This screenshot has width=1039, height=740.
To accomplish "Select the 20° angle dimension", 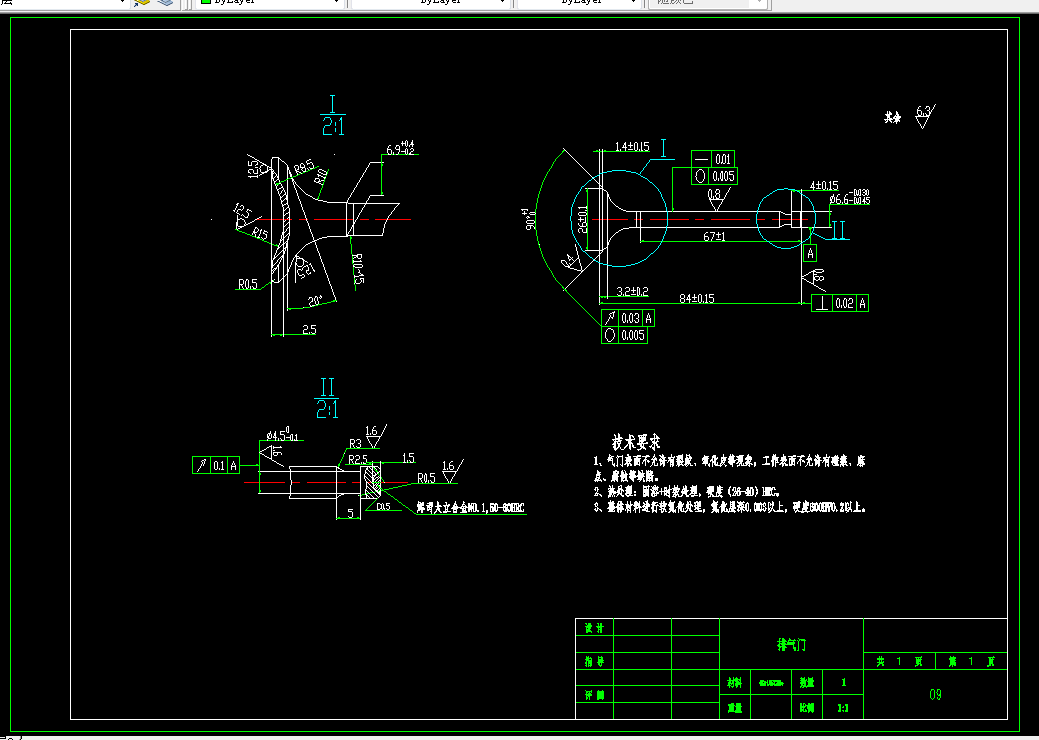I will point(315,300).
